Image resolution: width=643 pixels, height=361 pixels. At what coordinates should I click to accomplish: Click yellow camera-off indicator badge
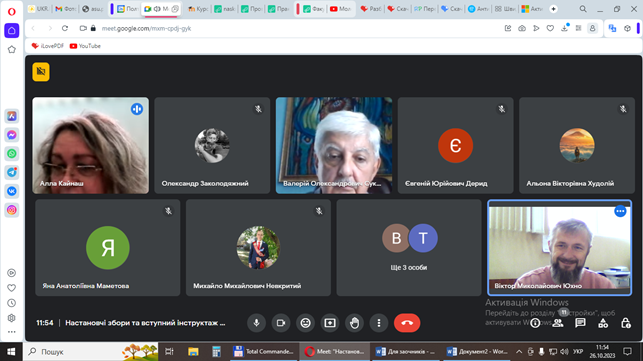(41, 72)
